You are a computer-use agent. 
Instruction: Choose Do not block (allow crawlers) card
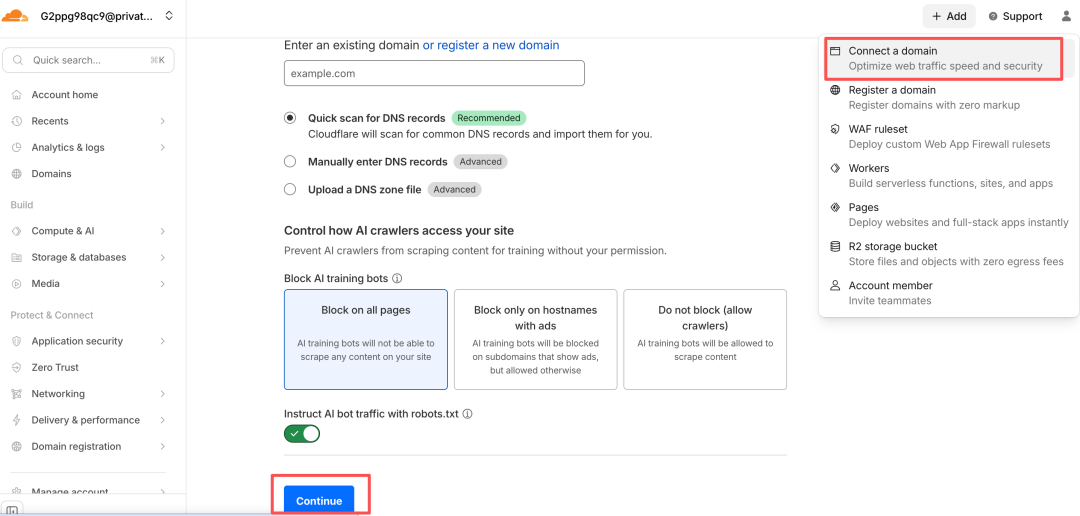click(705, 340)
